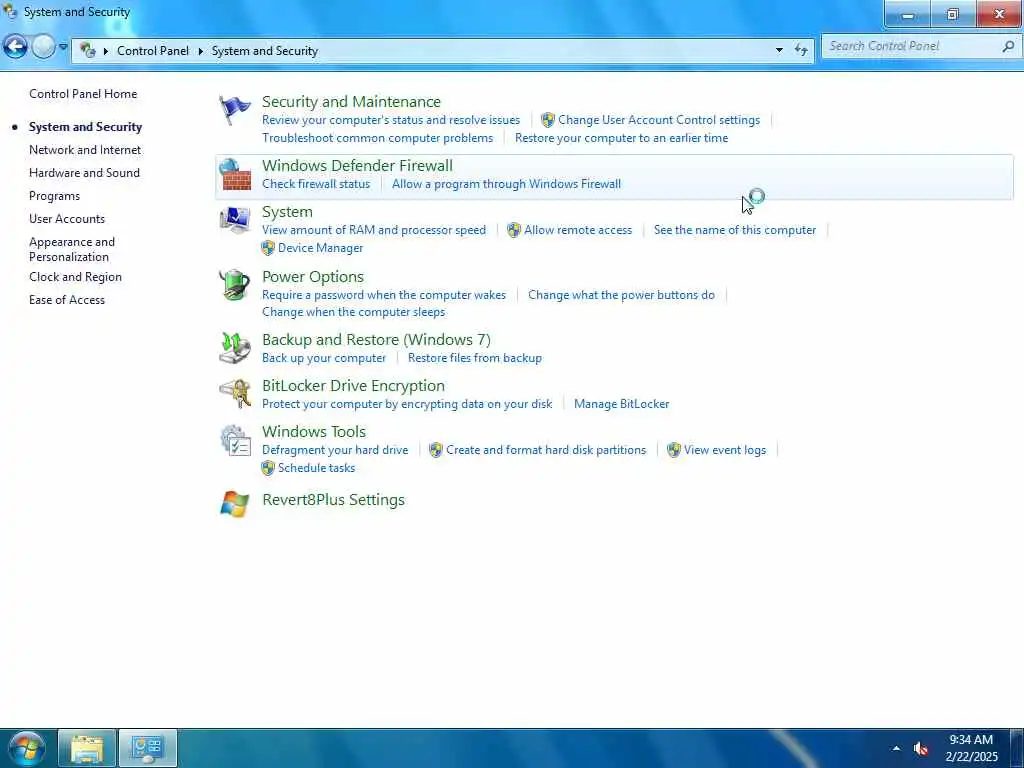Click Check firewall status link

pos(316,184)
